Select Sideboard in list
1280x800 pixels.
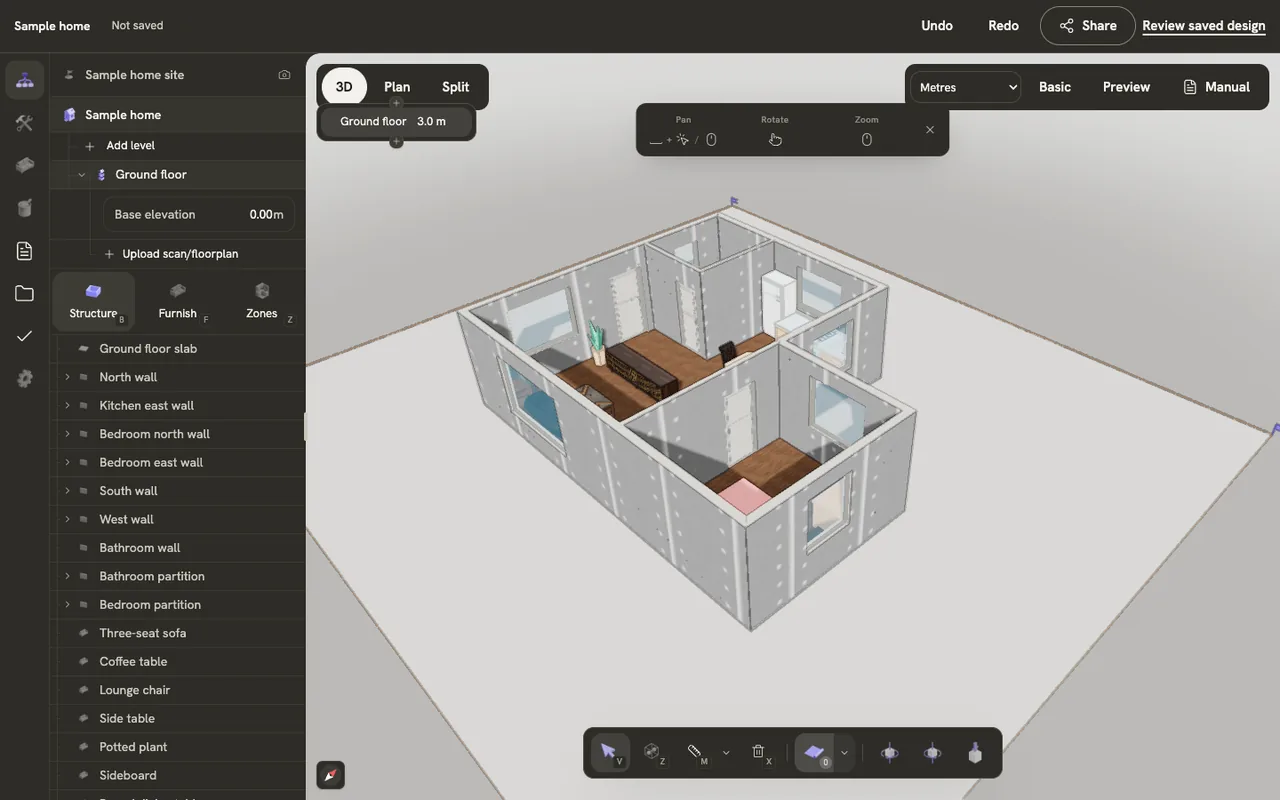[x=178, y=775]
